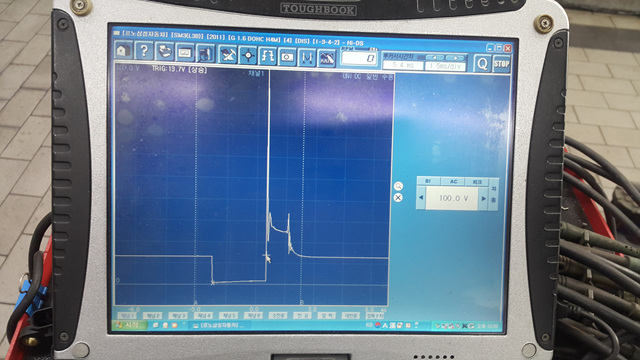Click the small magnifier icon beside graph

coord(398,186)
